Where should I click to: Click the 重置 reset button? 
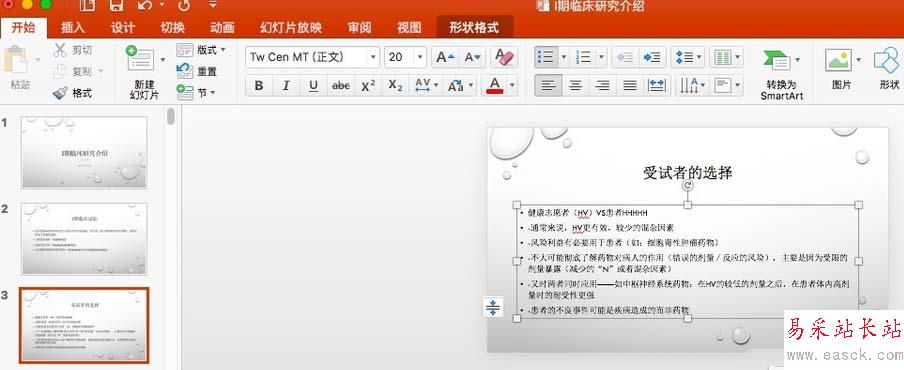[x=197, y=71]
